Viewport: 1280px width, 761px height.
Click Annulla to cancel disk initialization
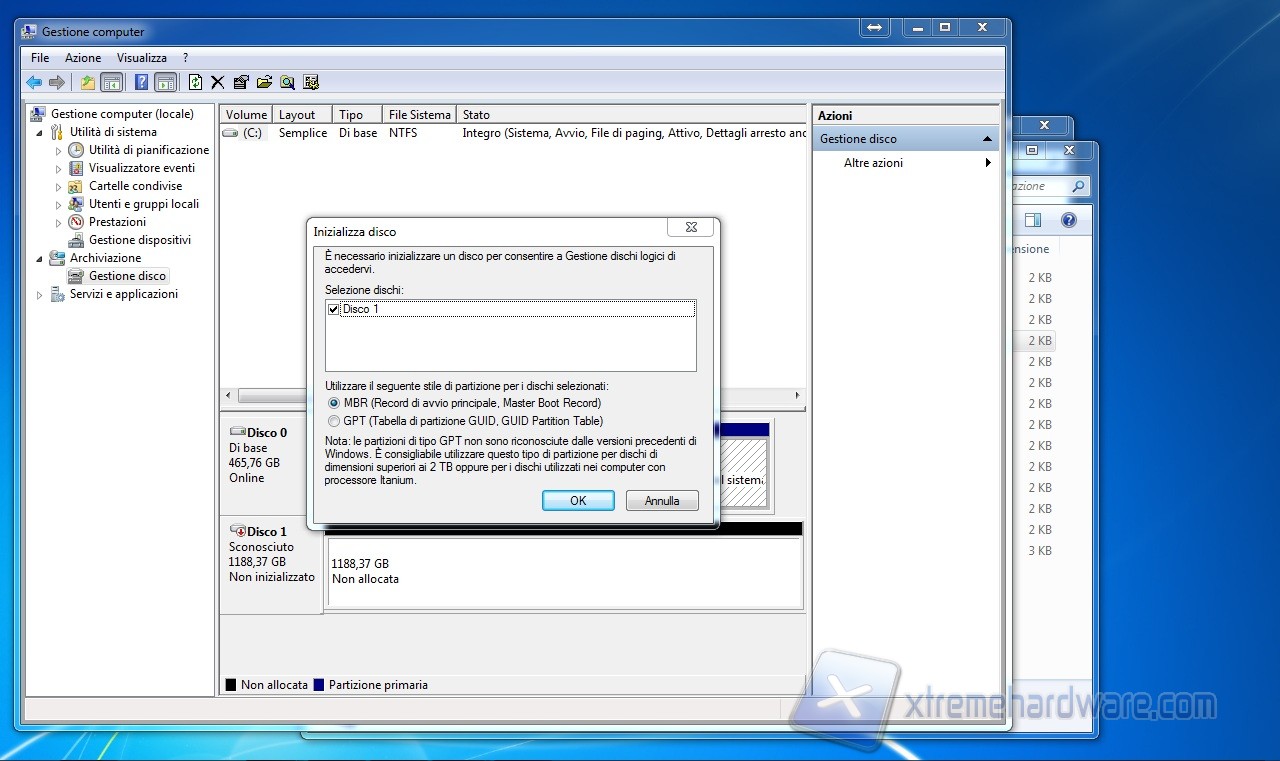point(661,501)
